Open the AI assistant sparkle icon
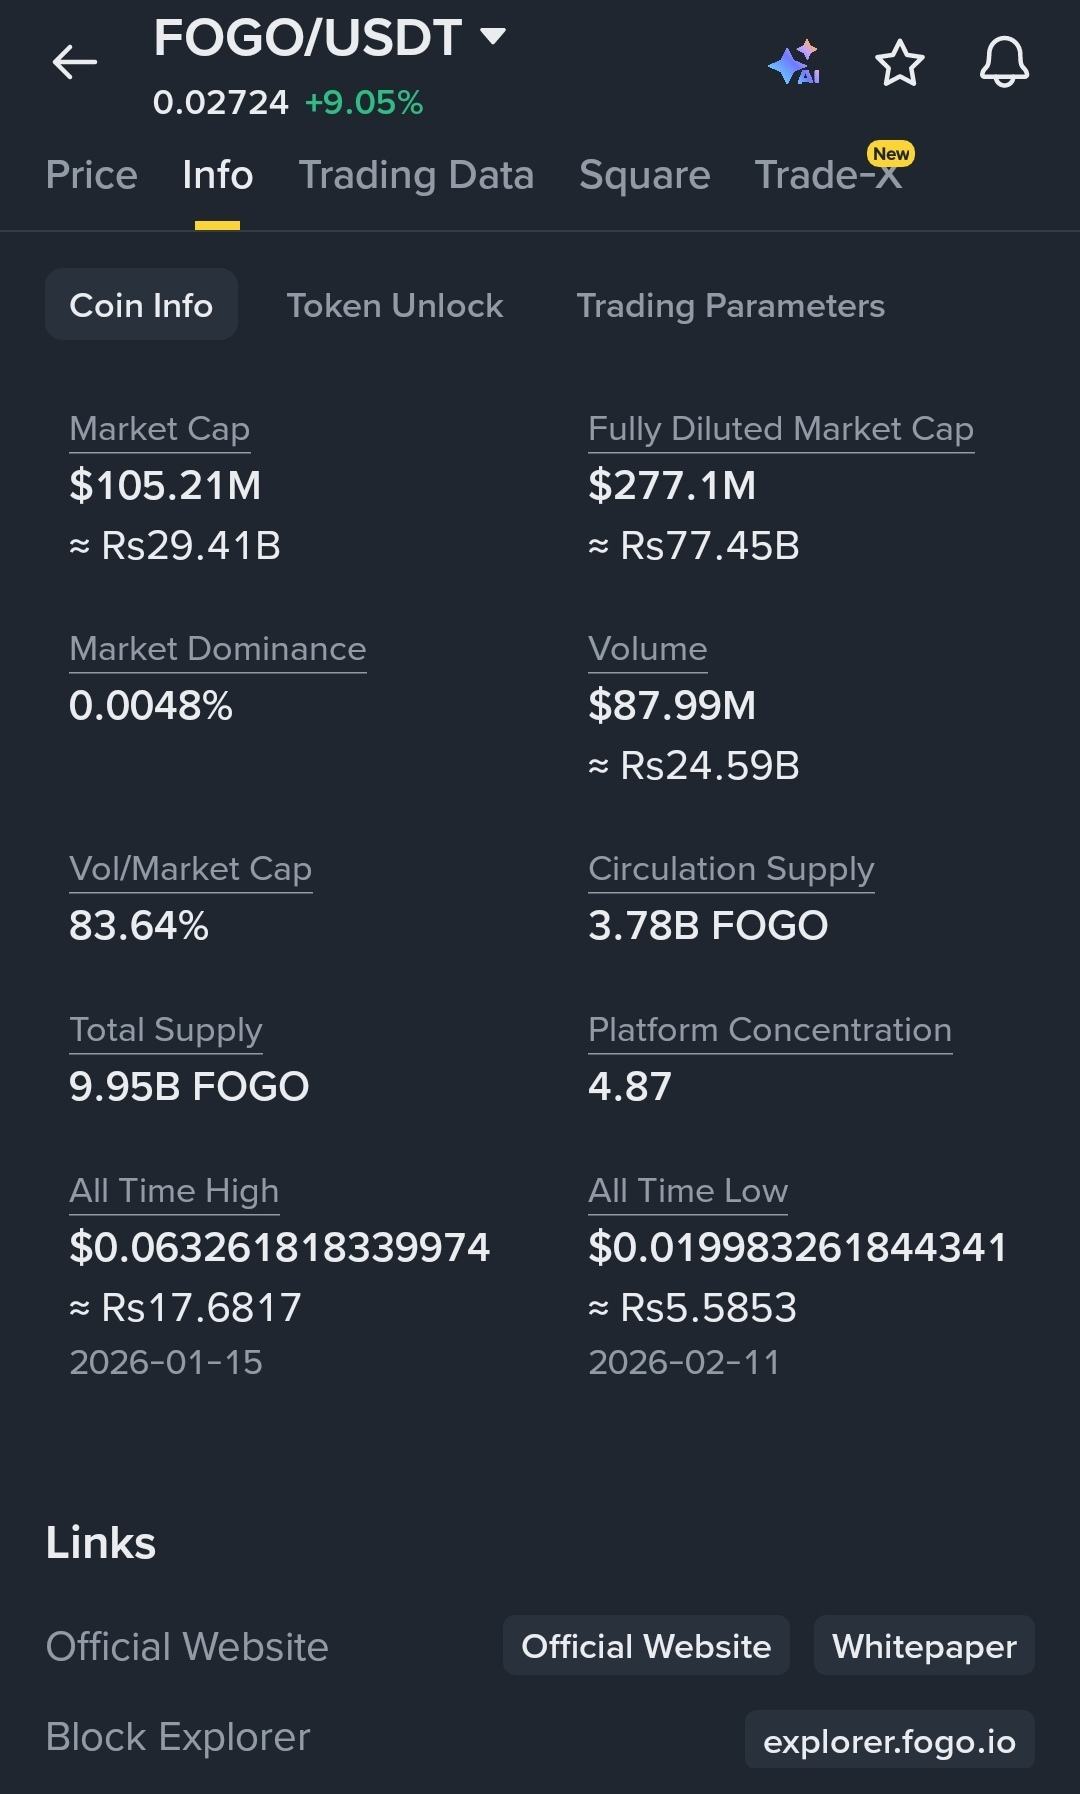1080x1794 pixels. (x=795, y=63)
